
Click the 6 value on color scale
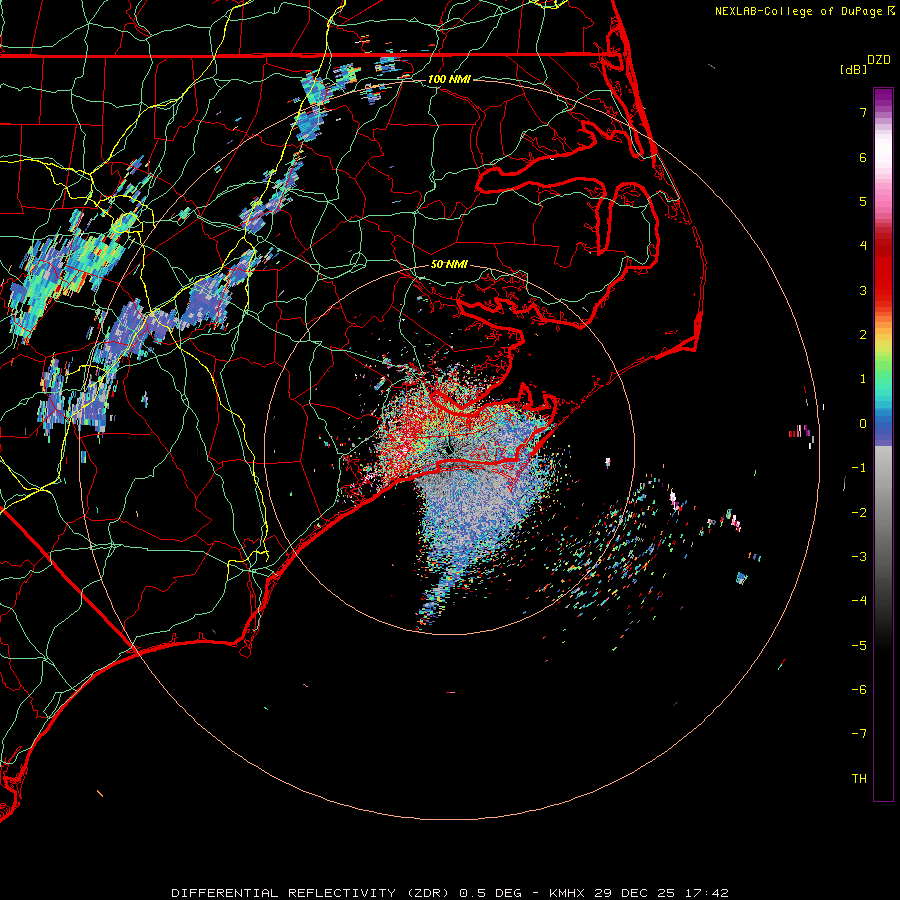click(x=863, y=157)
